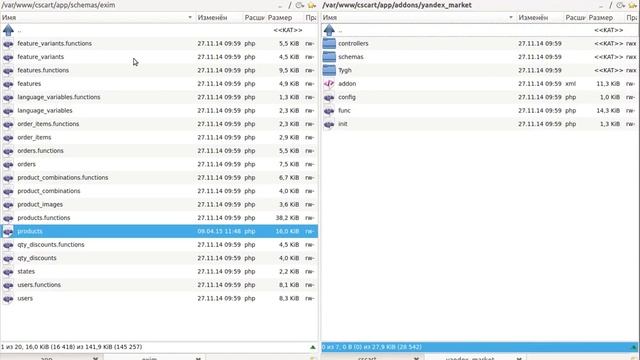Sort right panel by Размер column
This screenshot has height=360, width=640.
606,18
